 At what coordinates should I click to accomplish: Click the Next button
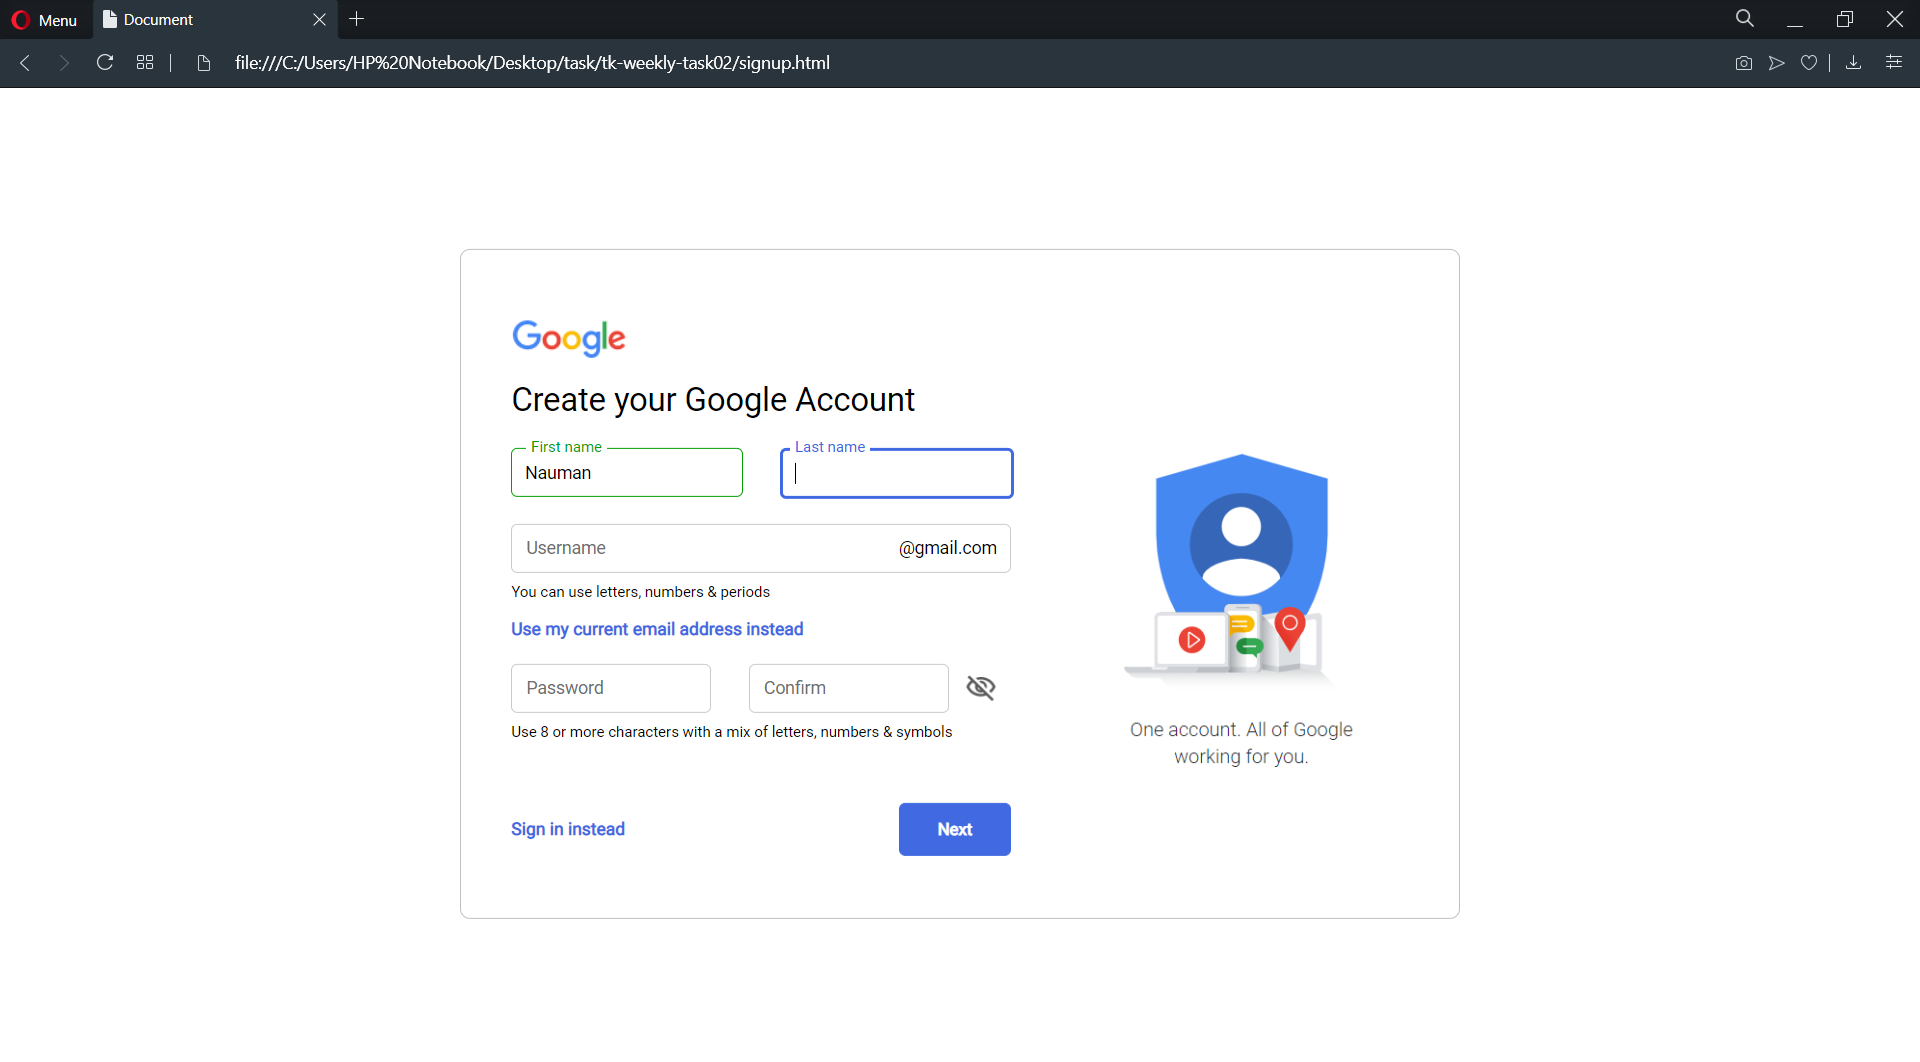coord(954,830)
